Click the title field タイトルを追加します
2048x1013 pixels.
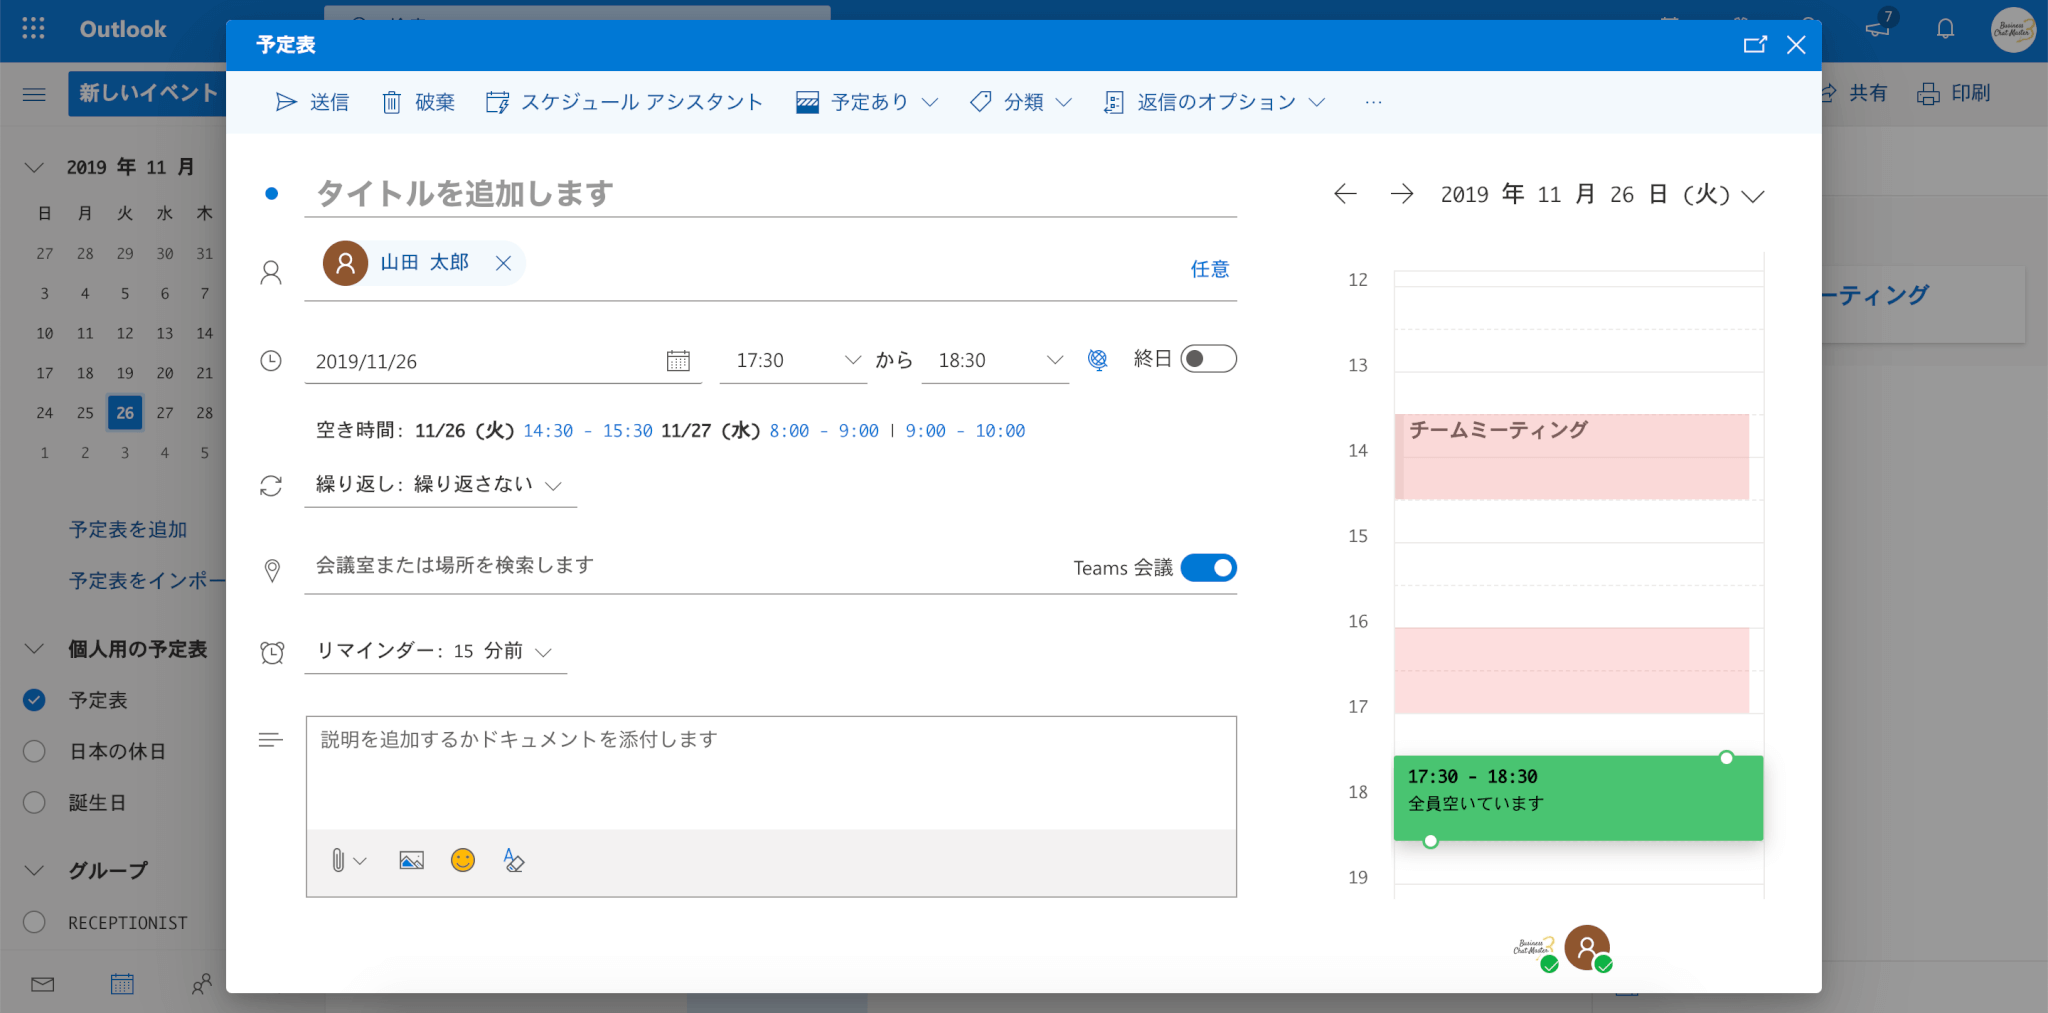tap(770, 193)
